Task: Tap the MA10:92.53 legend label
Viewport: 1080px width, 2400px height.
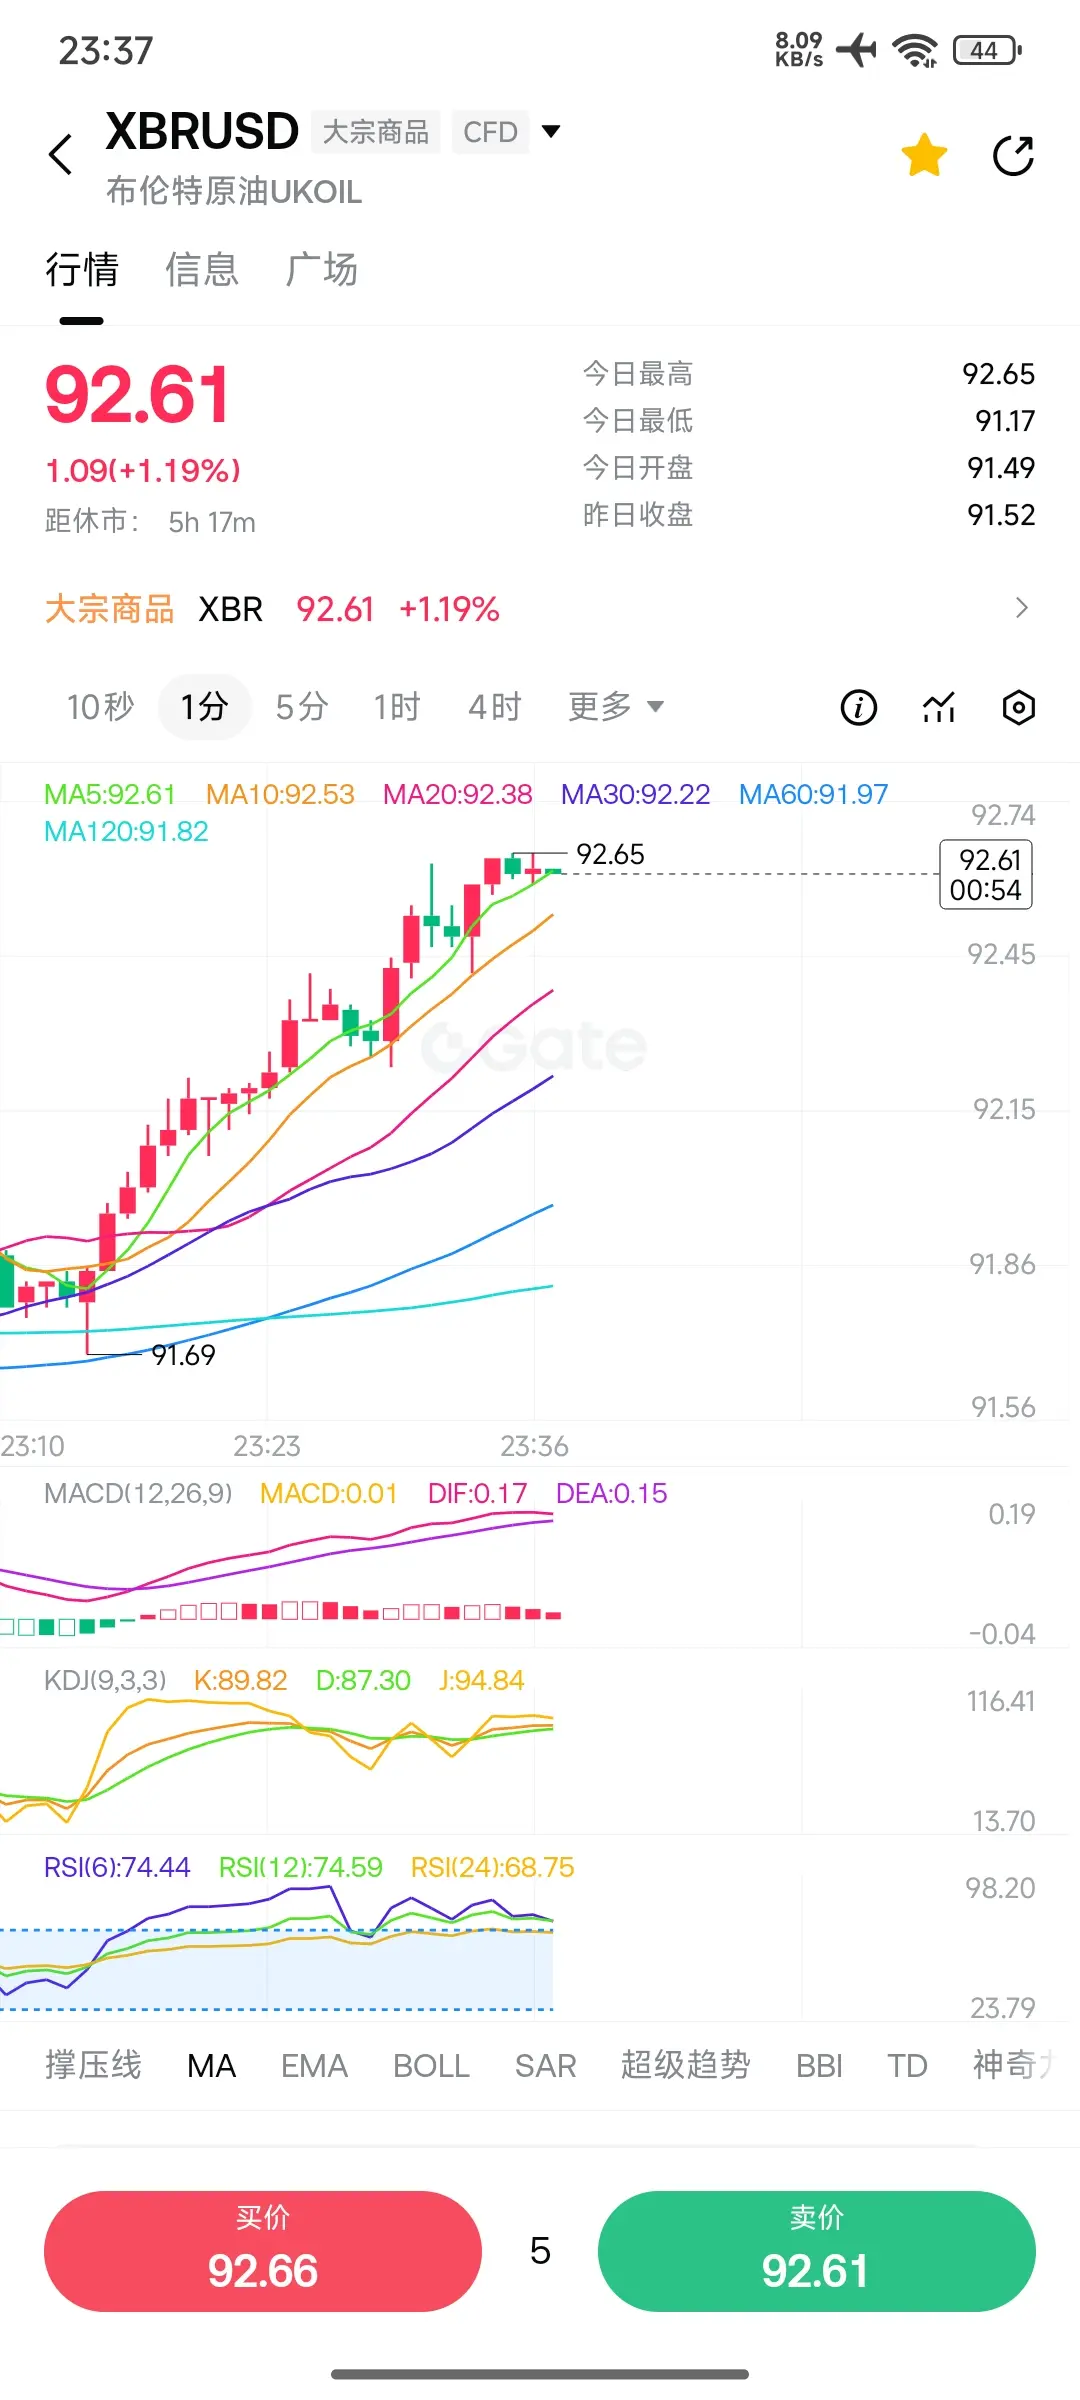Action: 280,794
